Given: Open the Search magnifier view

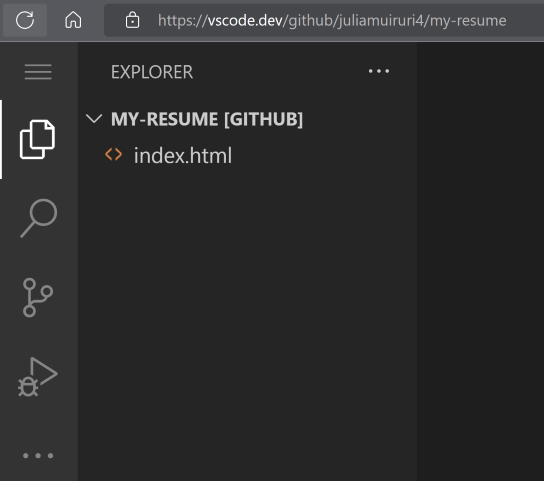Looking at the screenshot, I should [x=39, y=218].
